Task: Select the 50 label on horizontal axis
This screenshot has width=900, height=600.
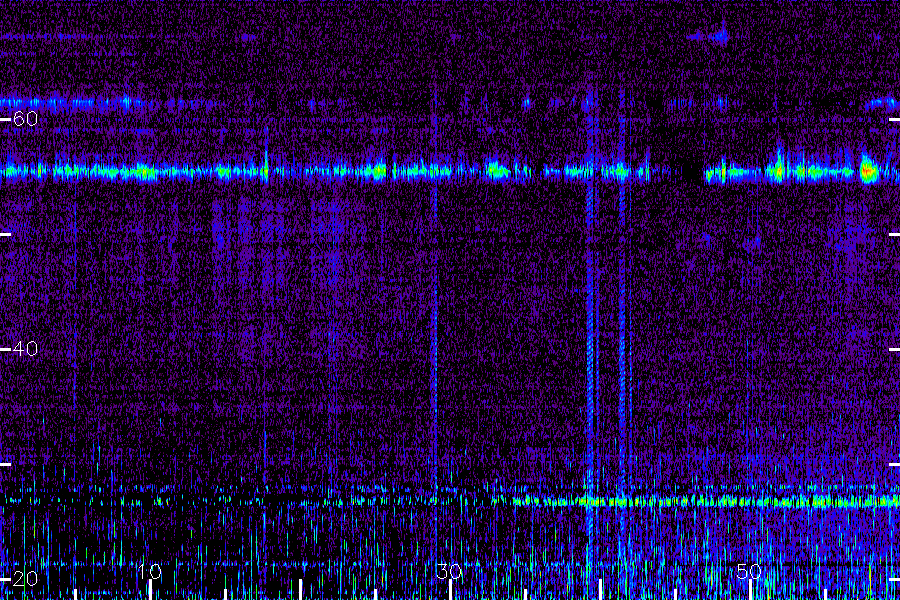Action: tap(749, 571)
